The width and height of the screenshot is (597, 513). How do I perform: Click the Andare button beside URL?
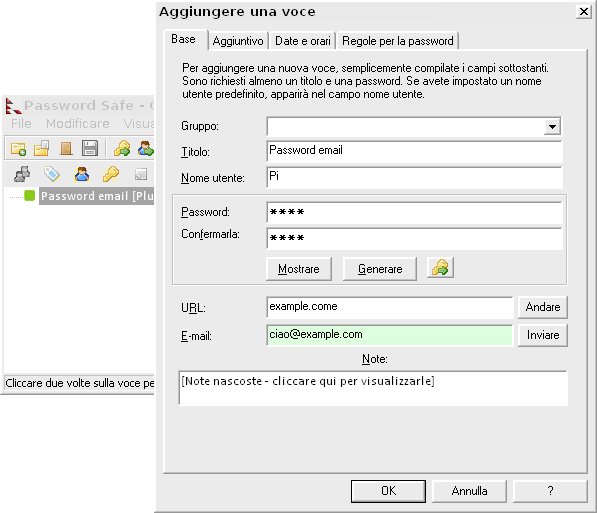click(x=543, y=307)
